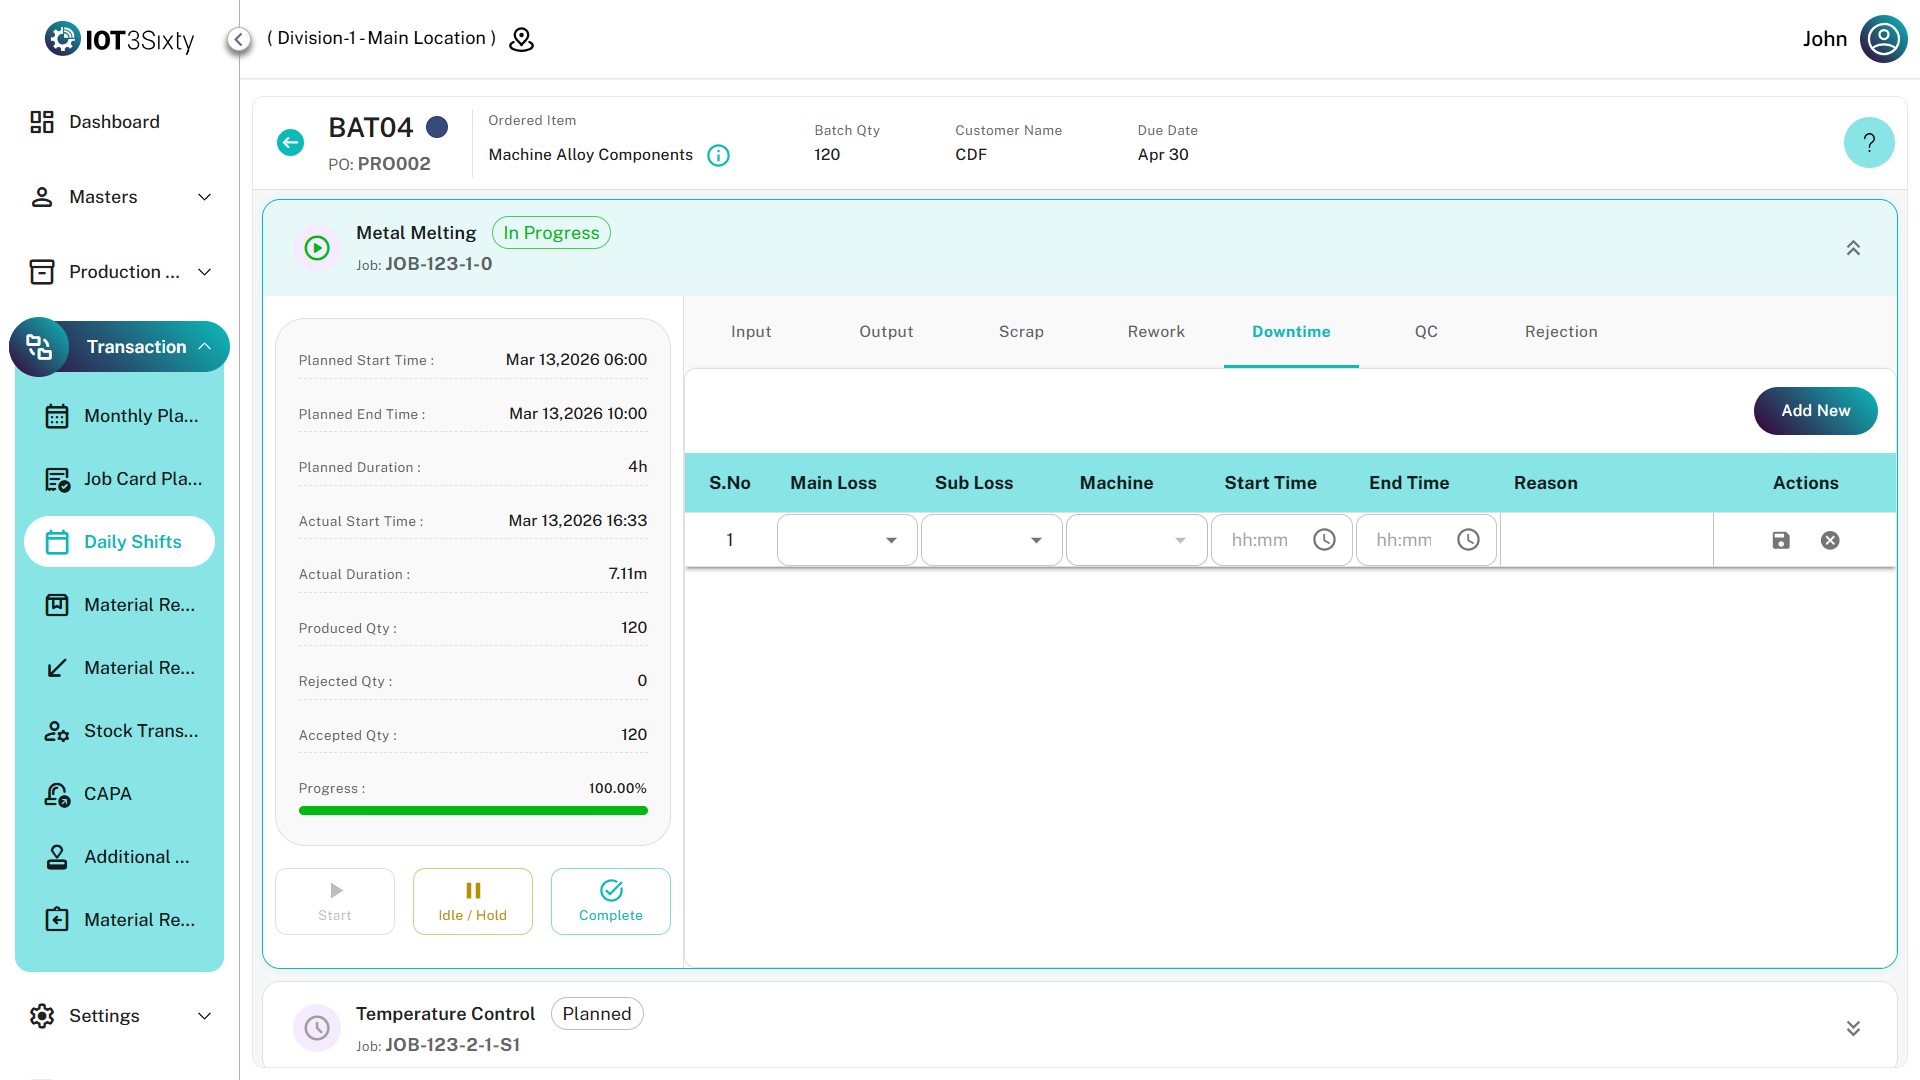Click the Add New button
1920x1080 pixels.
tap(1815, 411)
